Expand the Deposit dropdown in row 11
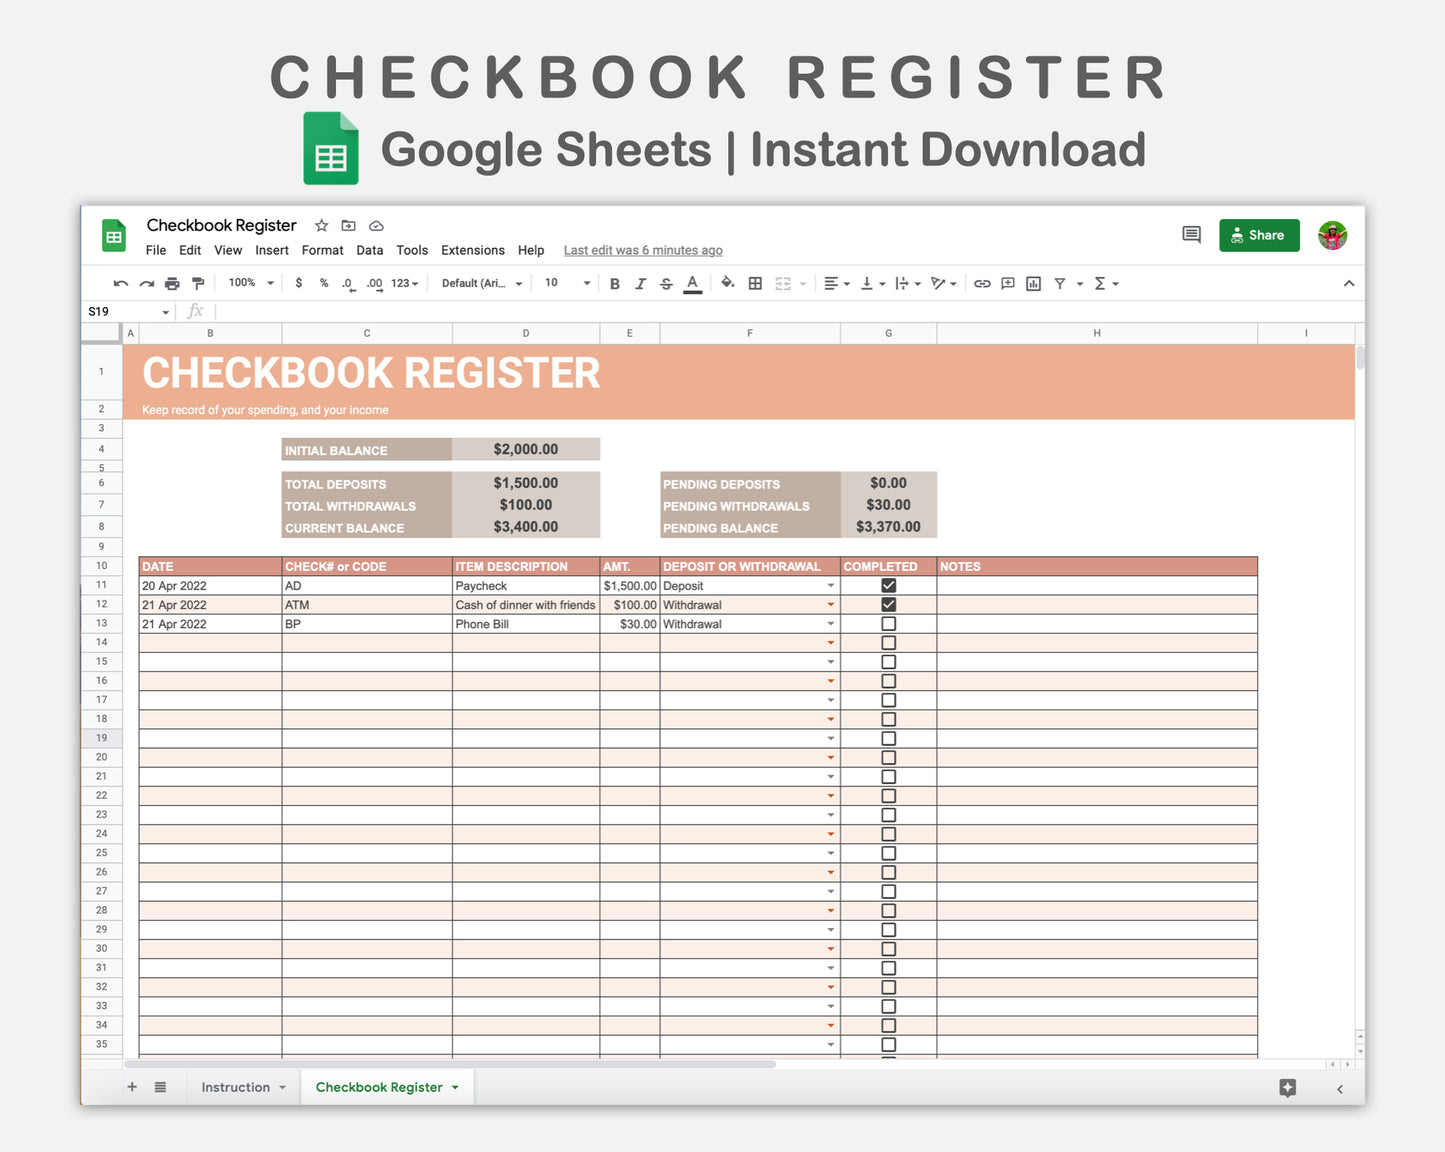 [x=830, y=586]
